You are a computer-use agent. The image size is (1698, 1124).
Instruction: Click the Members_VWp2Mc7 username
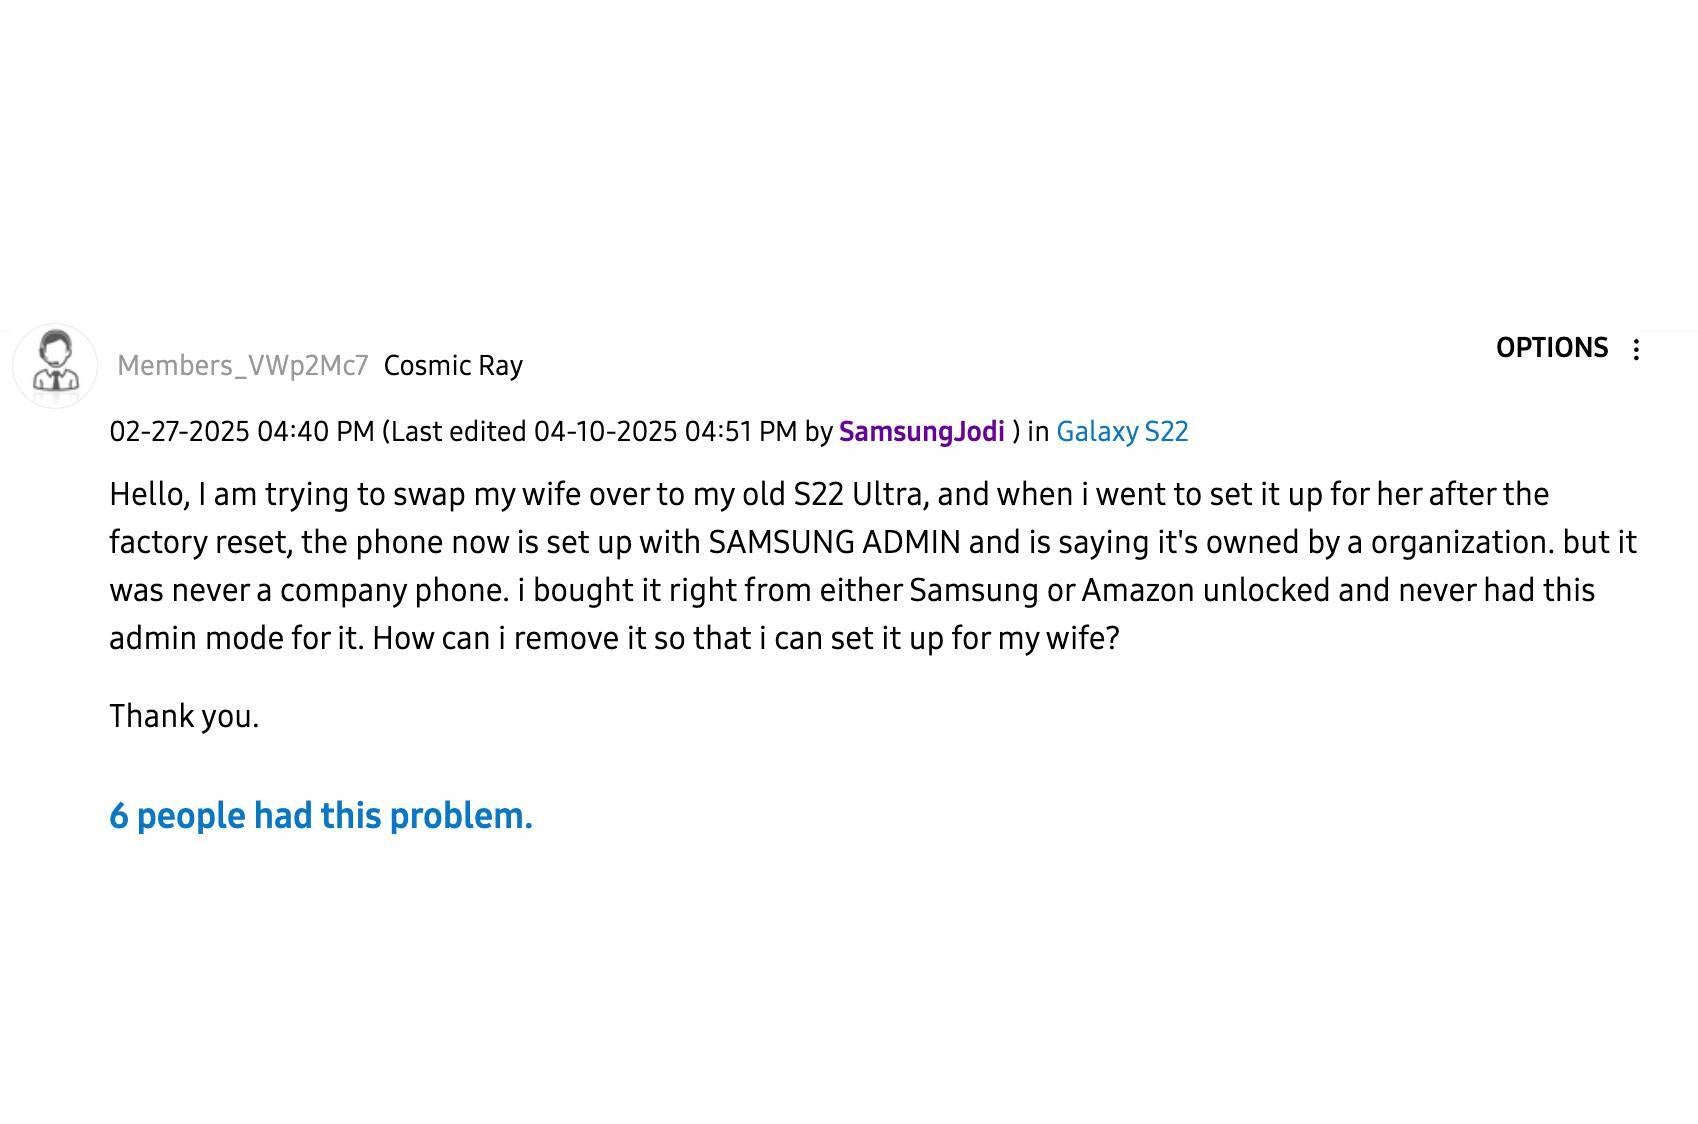tap(244, 365)
